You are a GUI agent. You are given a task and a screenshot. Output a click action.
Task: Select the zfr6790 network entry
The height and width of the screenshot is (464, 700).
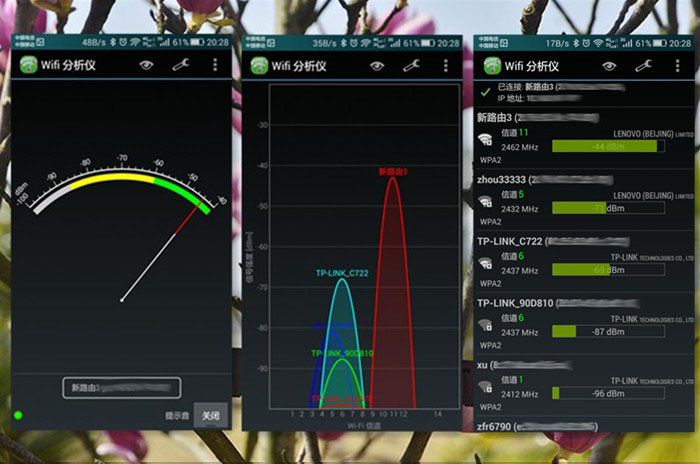584,425
